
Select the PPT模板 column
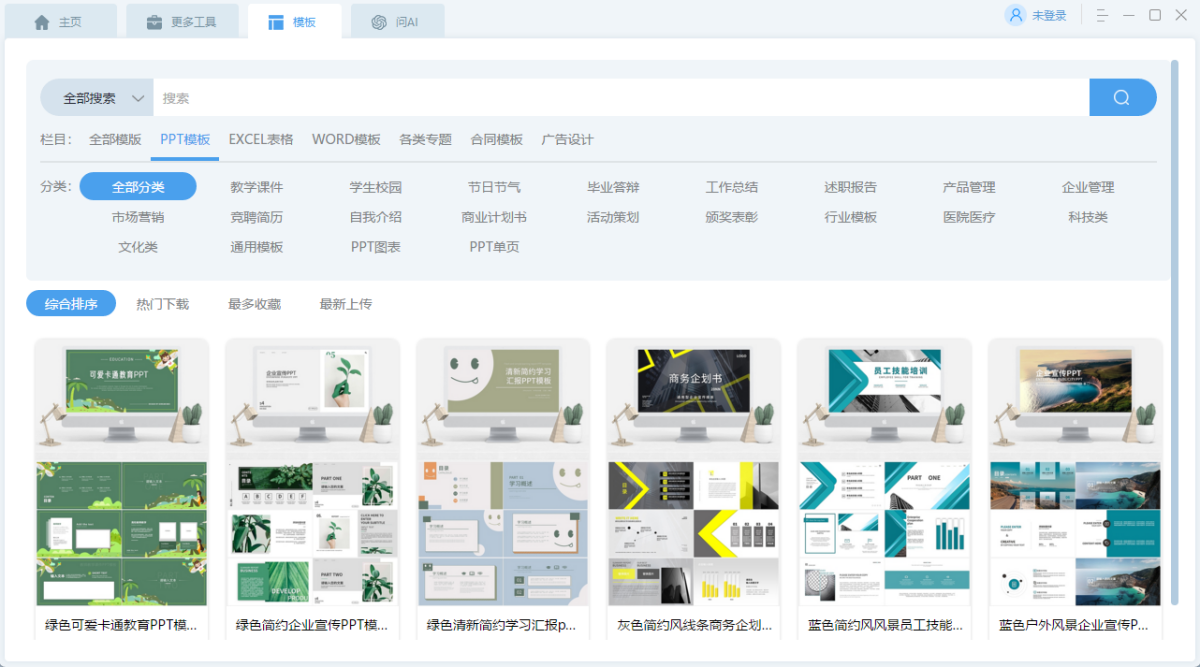(186, 140)
